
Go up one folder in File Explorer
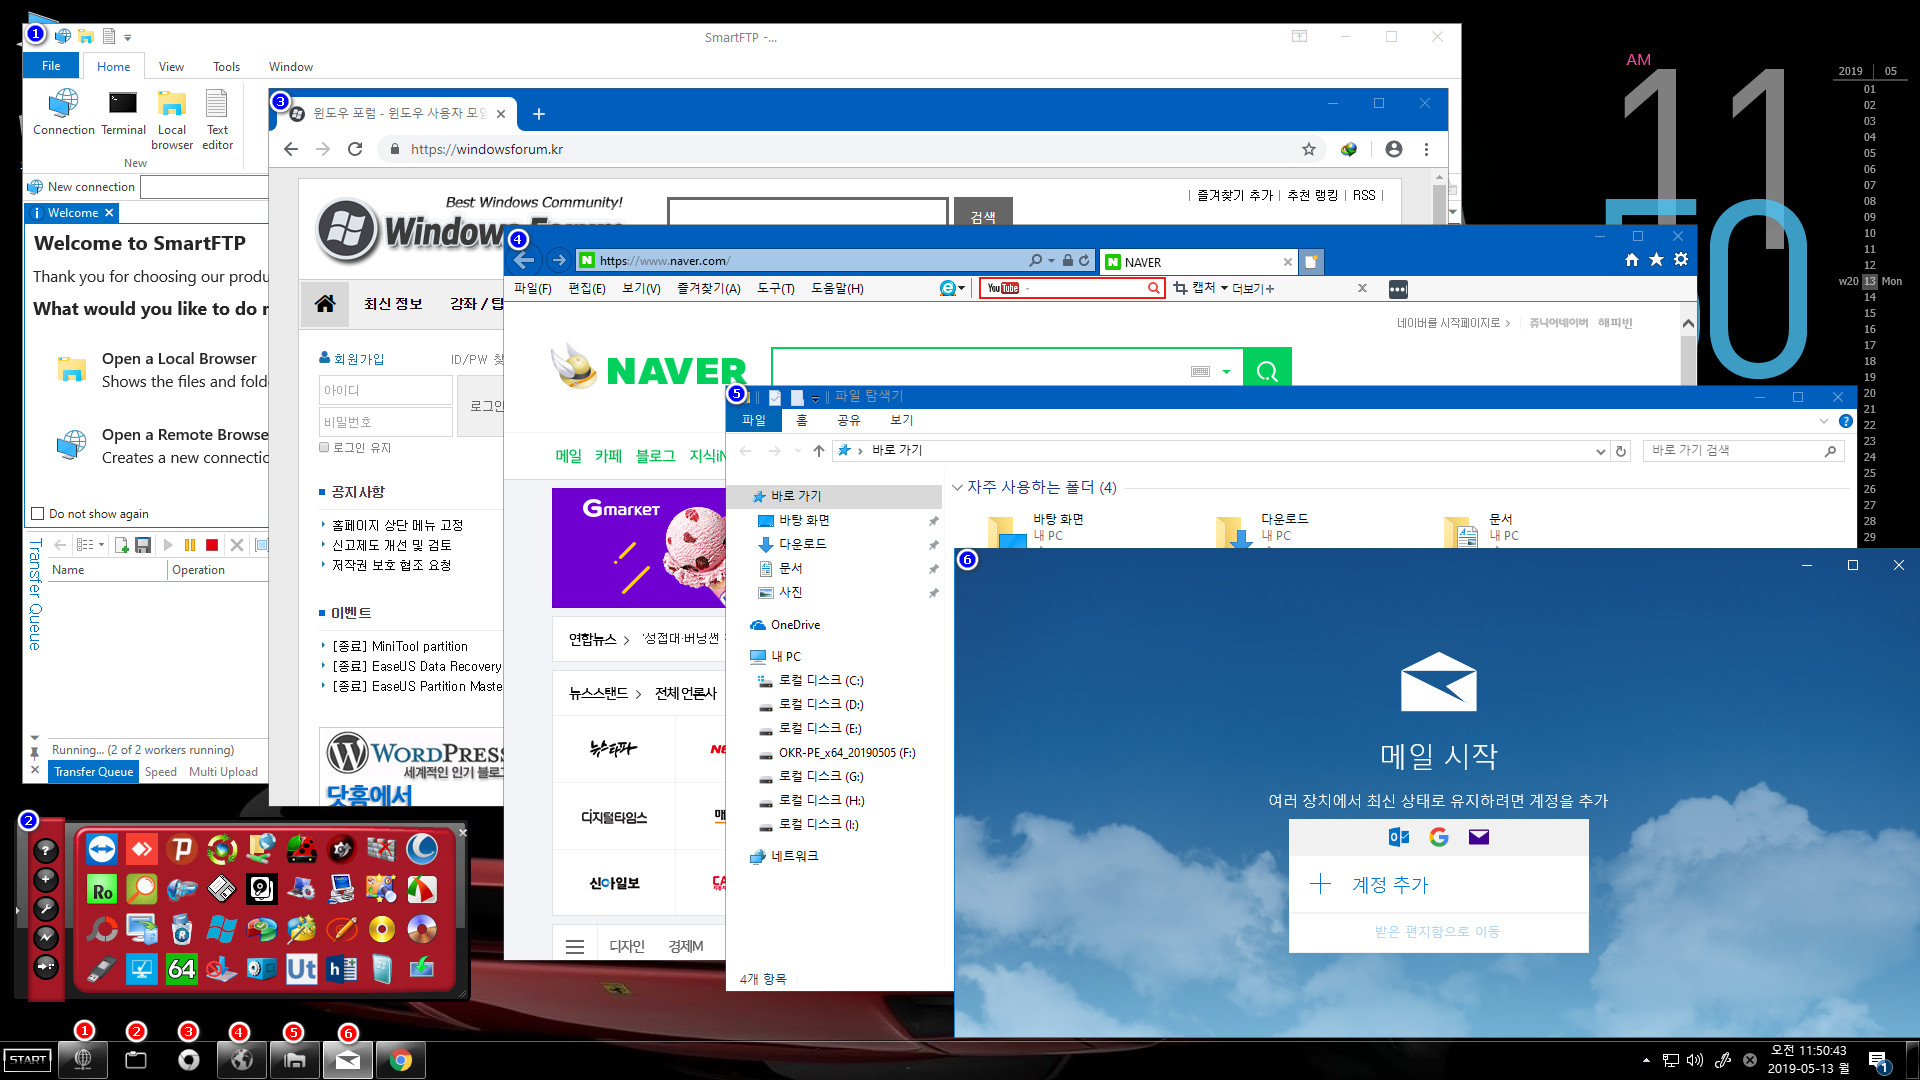coord(819,450)
